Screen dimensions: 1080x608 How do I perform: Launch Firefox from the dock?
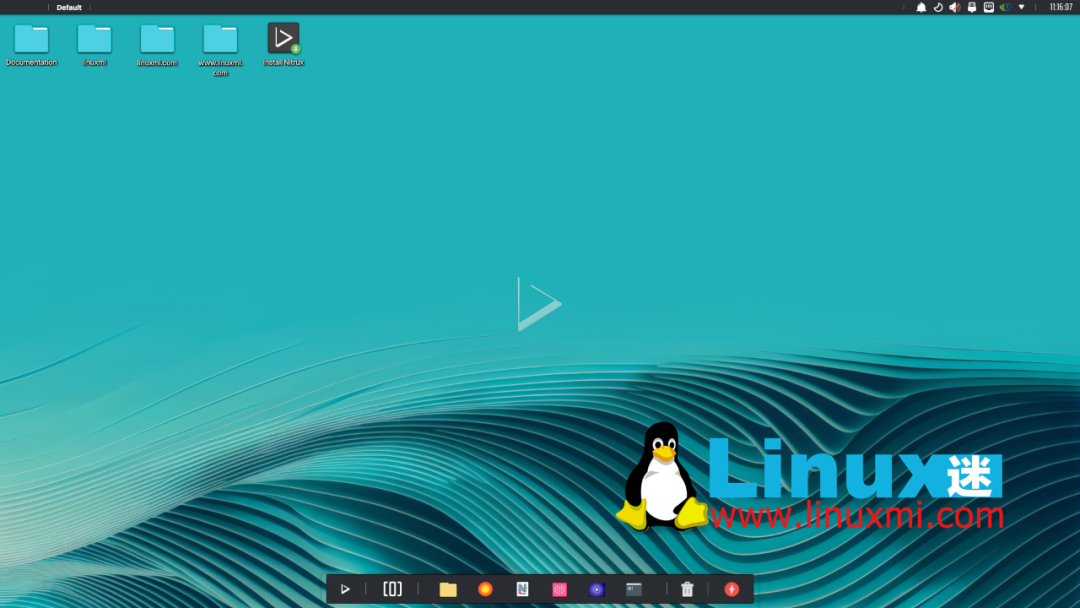(x=486, y=589)
